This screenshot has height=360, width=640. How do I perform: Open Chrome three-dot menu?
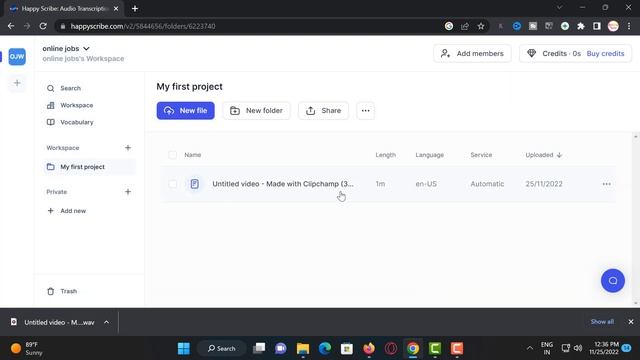coord(629,26)
